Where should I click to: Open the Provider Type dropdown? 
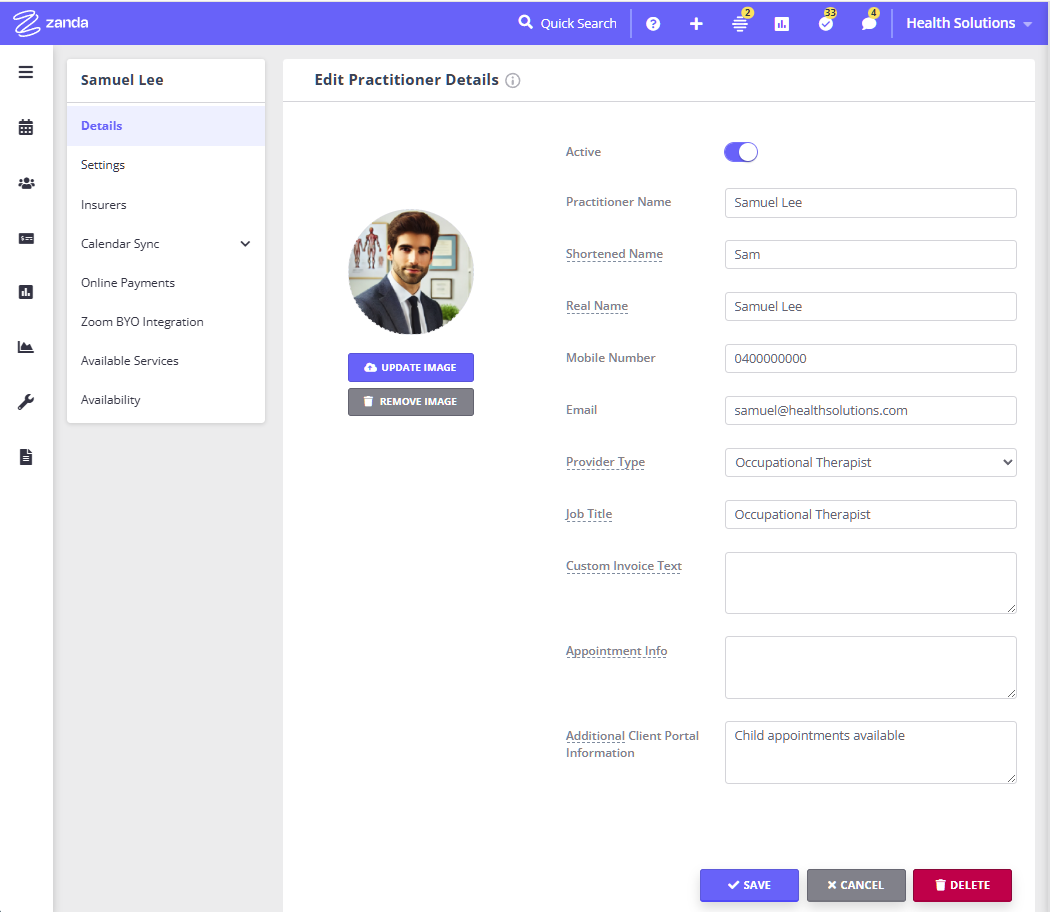point(870,463)
